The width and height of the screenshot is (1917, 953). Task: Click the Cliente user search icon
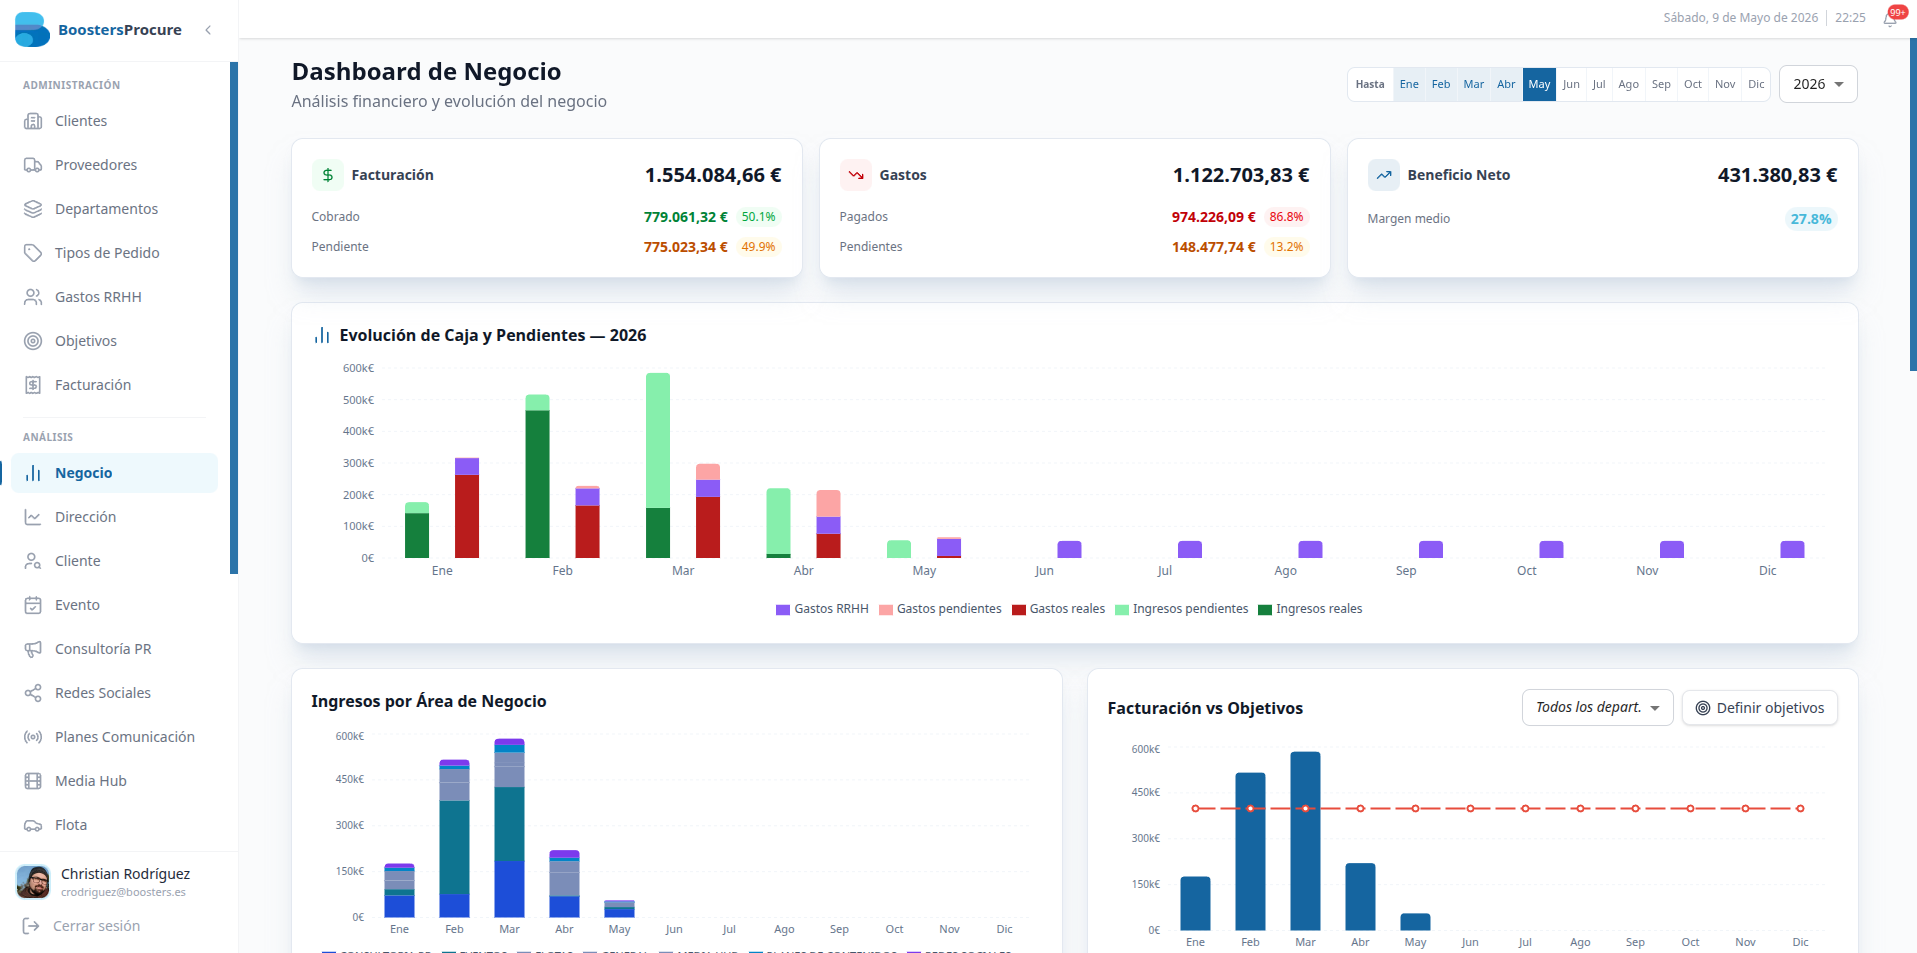(x=33, y=561)
